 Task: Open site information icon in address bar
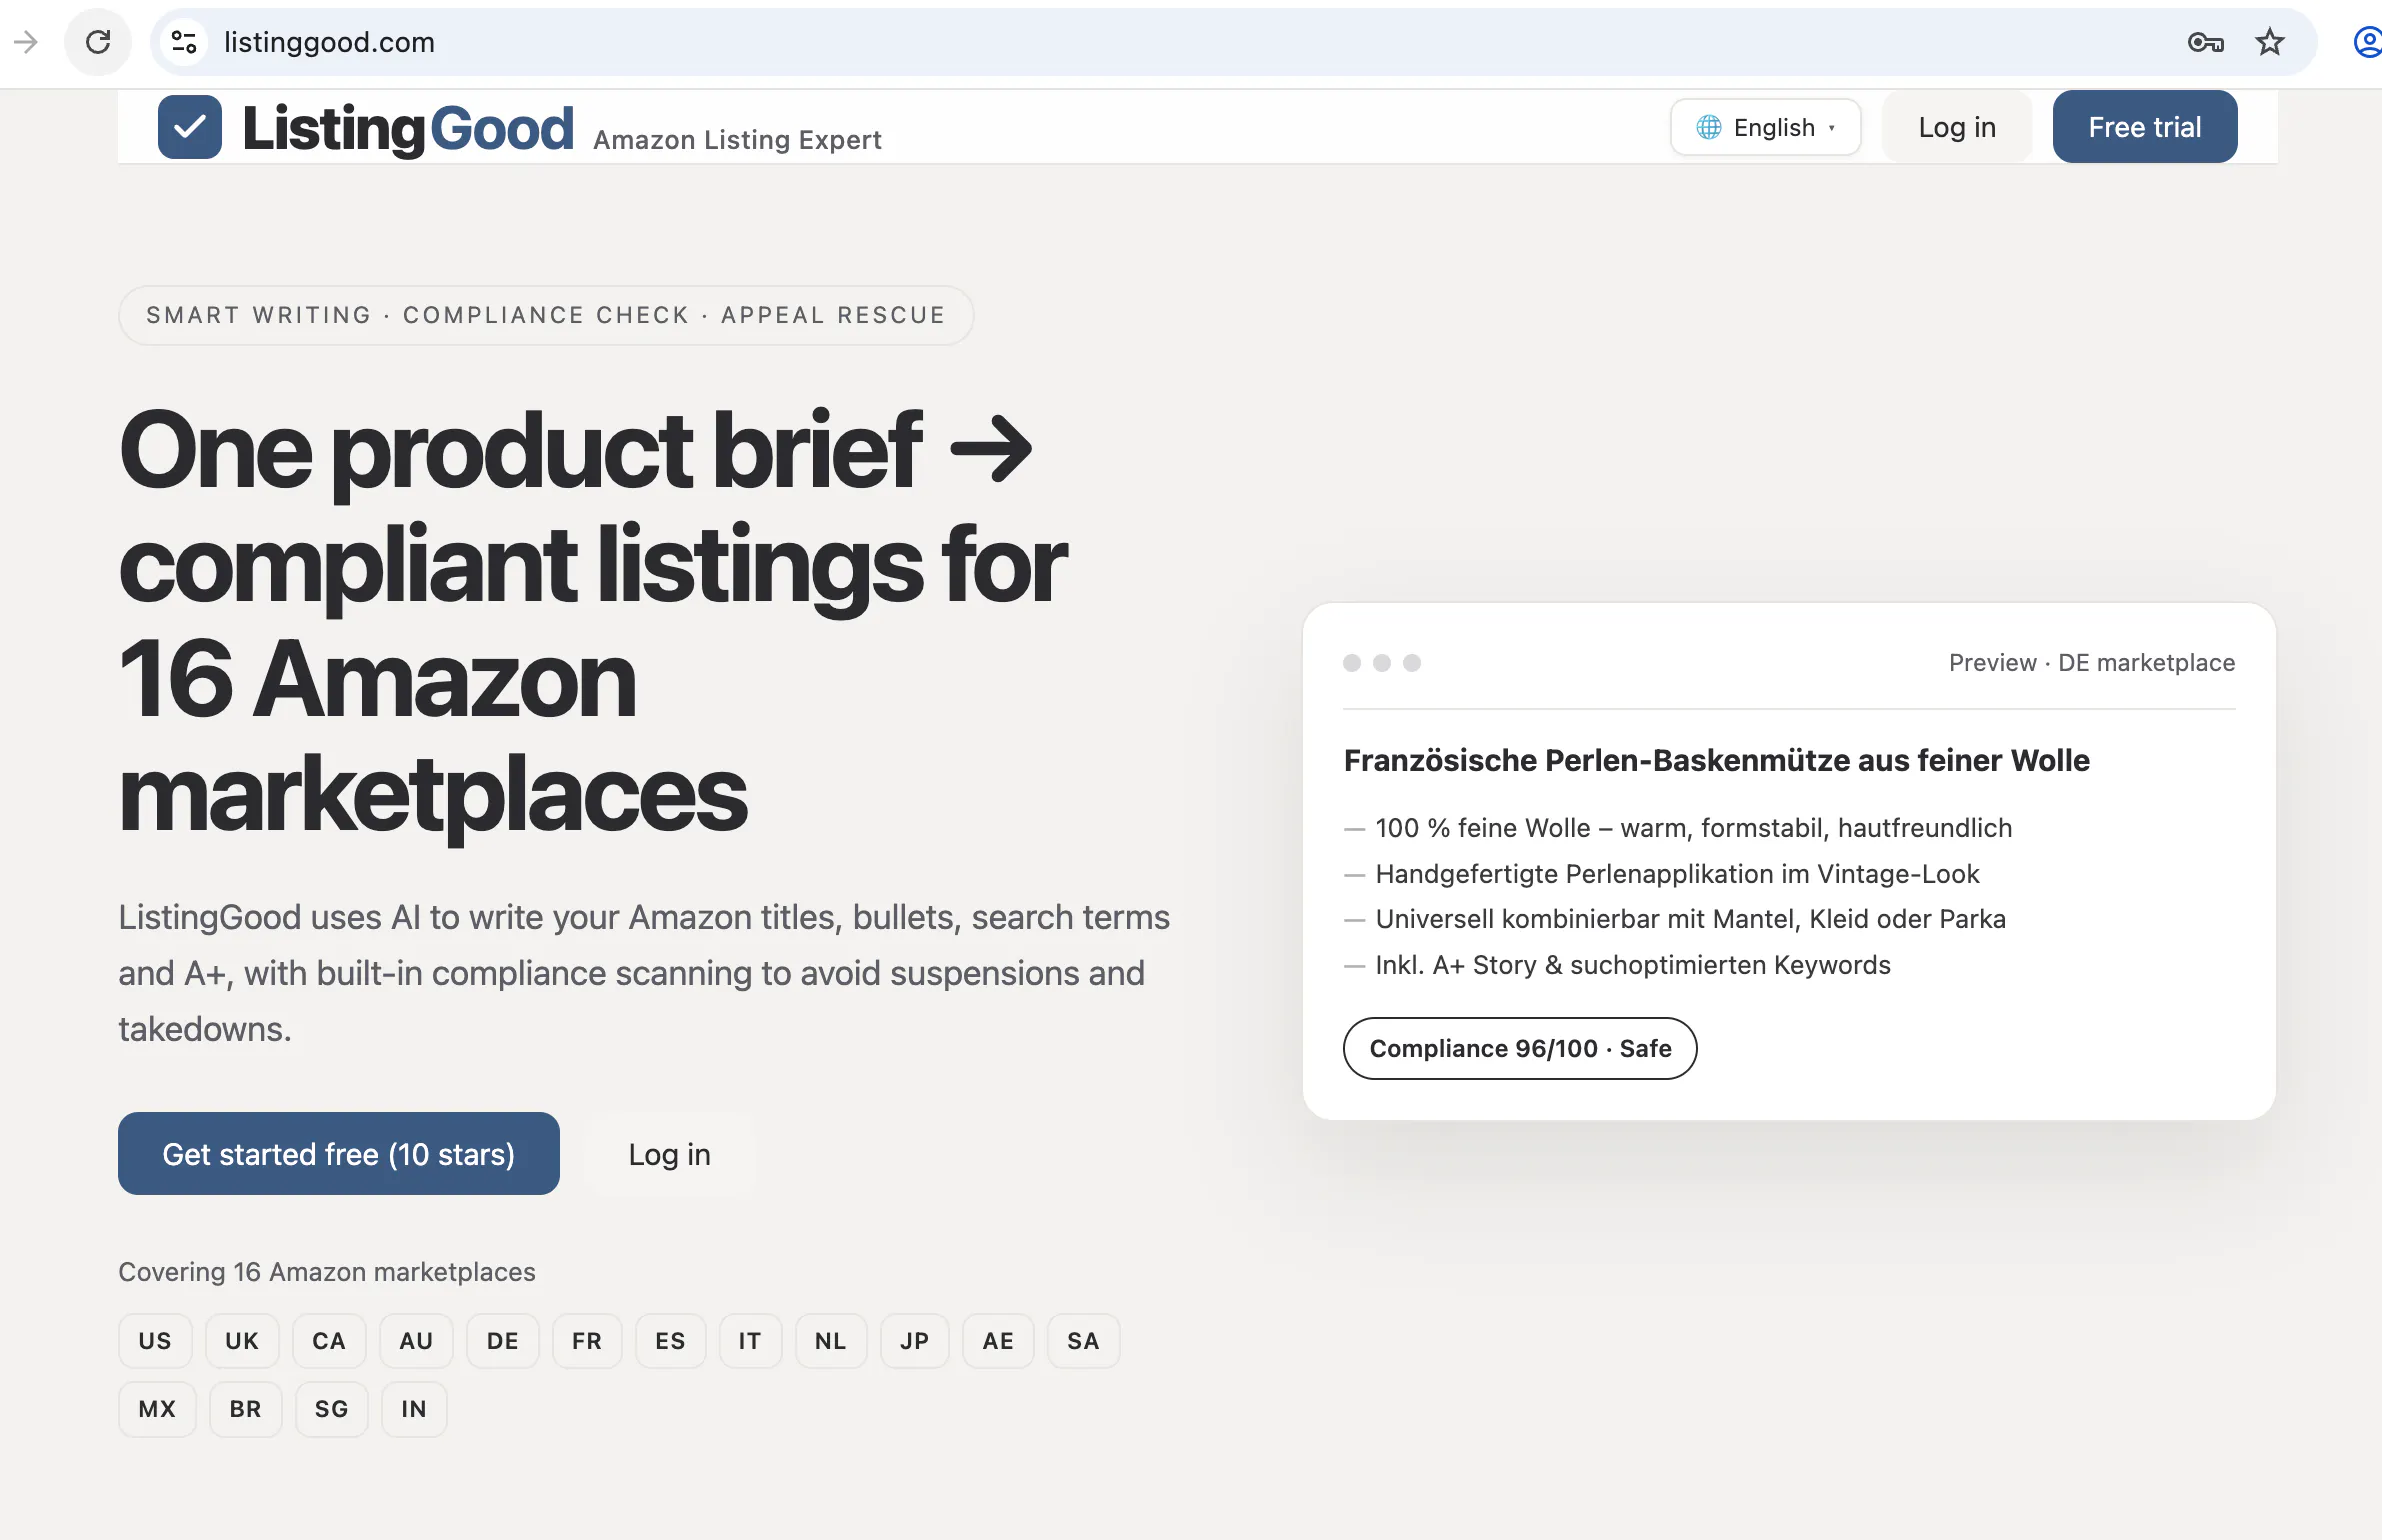[x=184, y=42]
